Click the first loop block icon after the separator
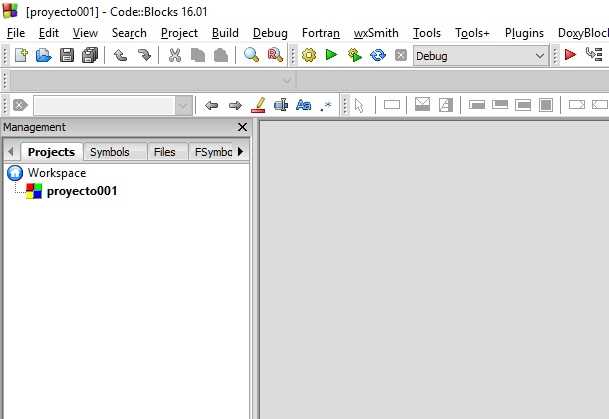This screenshot has width=609, height=419. 477,105
